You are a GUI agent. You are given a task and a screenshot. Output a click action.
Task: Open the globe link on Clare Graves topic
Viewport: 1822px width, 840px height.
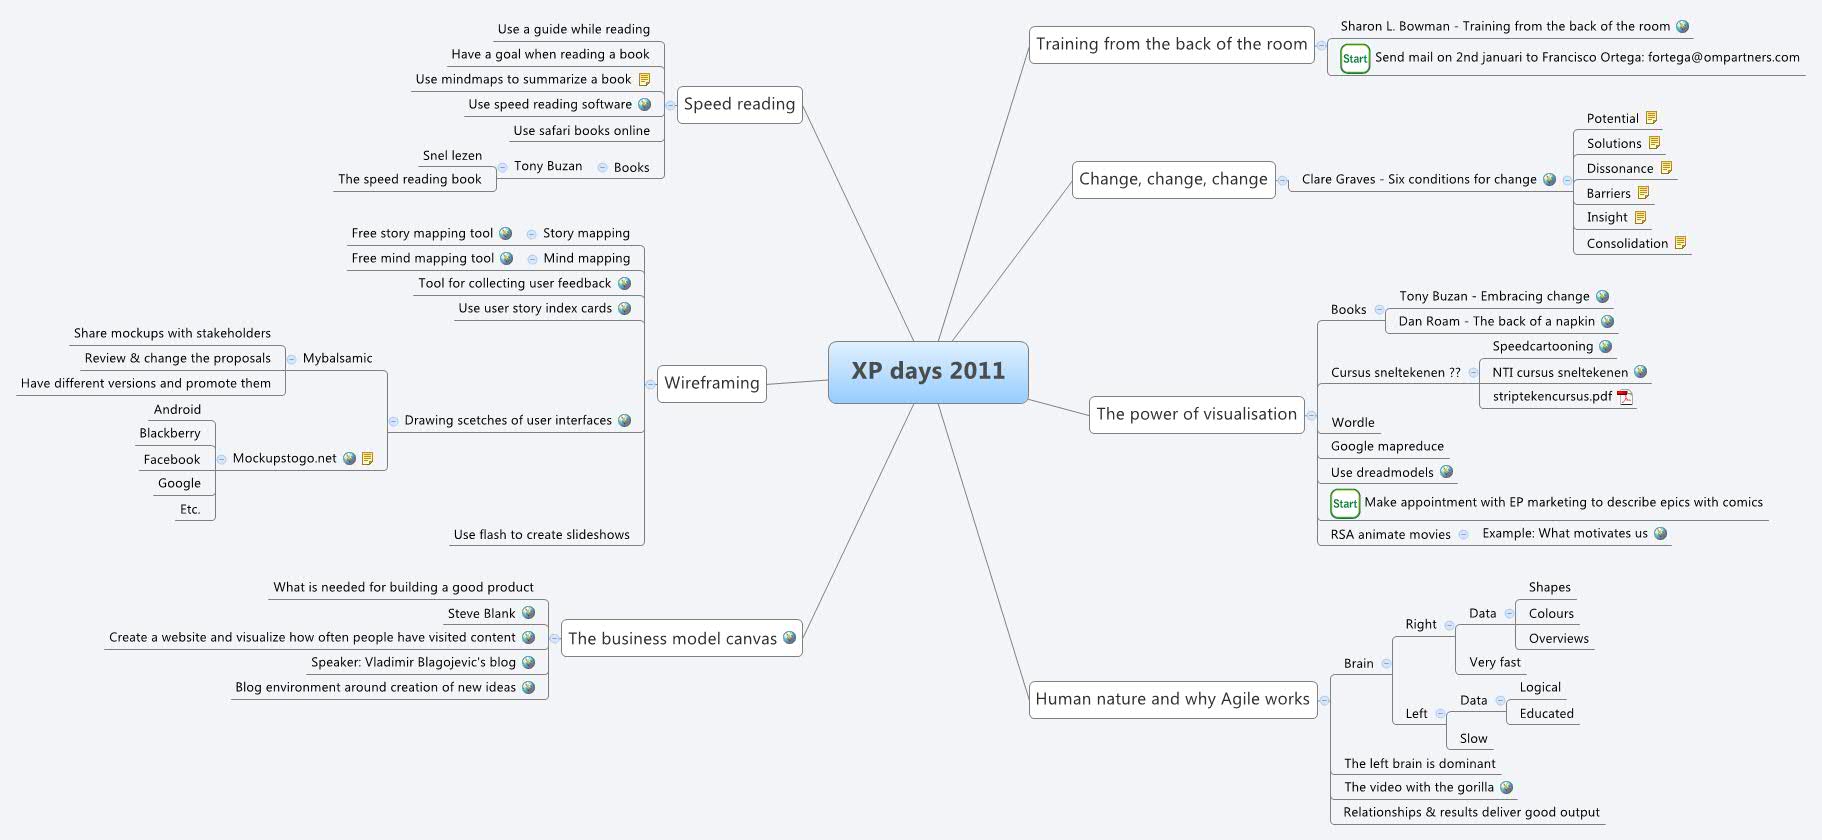point(1549,180)
